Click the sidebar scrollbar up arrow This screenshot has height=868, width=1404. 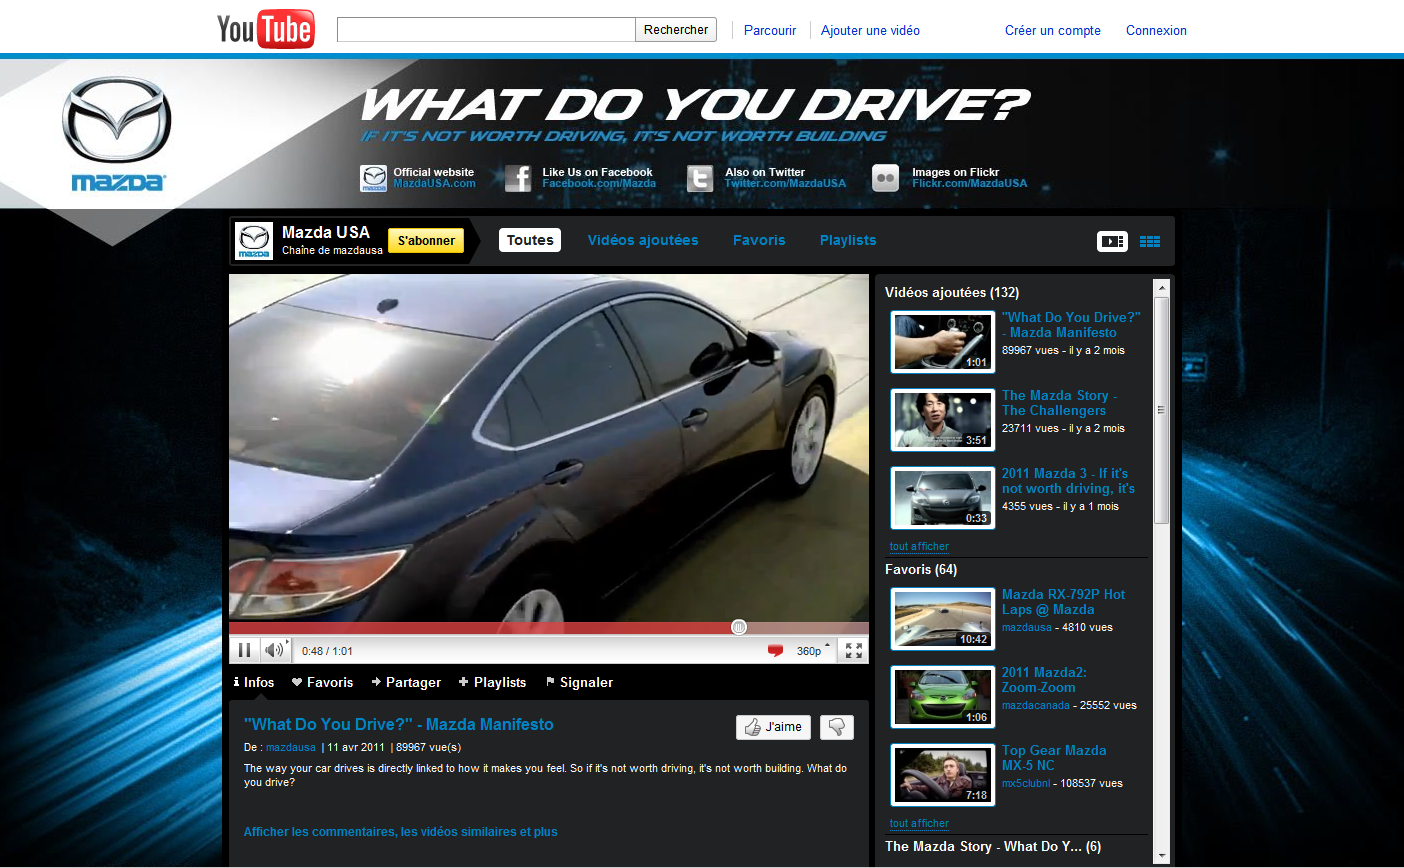(x=1161, y=288)
